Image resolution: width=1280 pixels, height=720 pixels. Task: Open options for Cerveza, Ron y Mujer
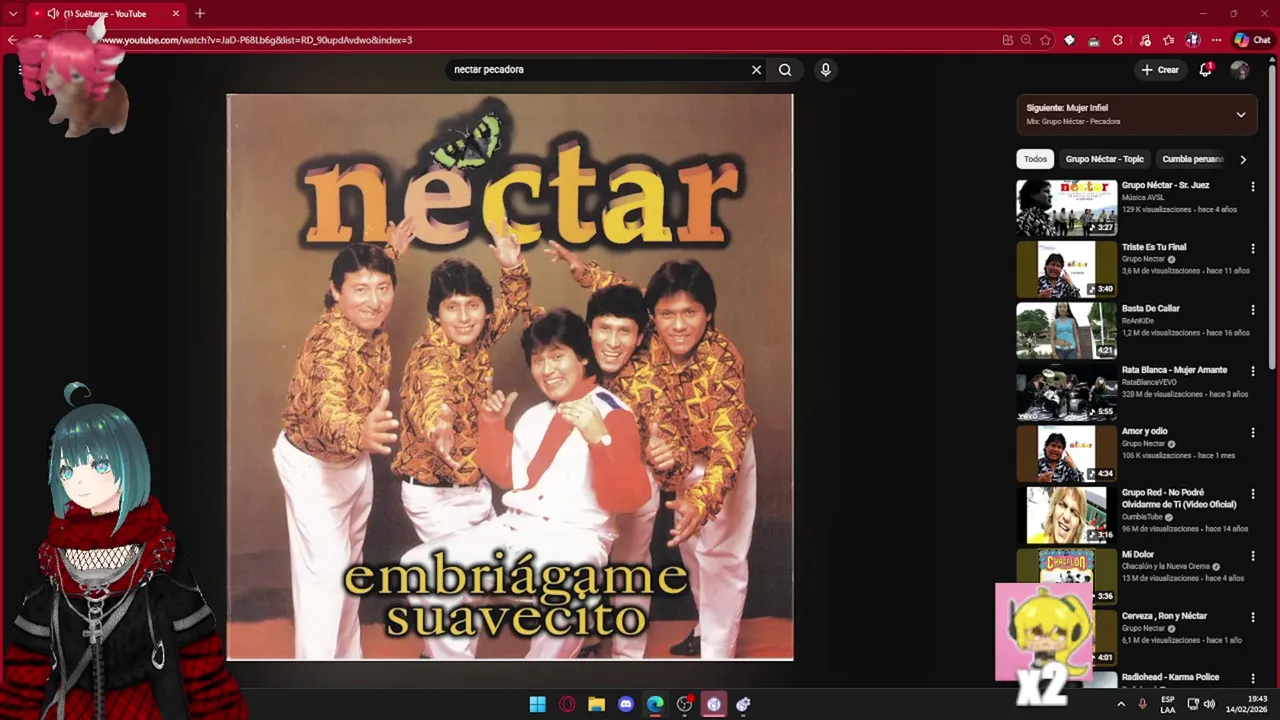click(1252, 617)
